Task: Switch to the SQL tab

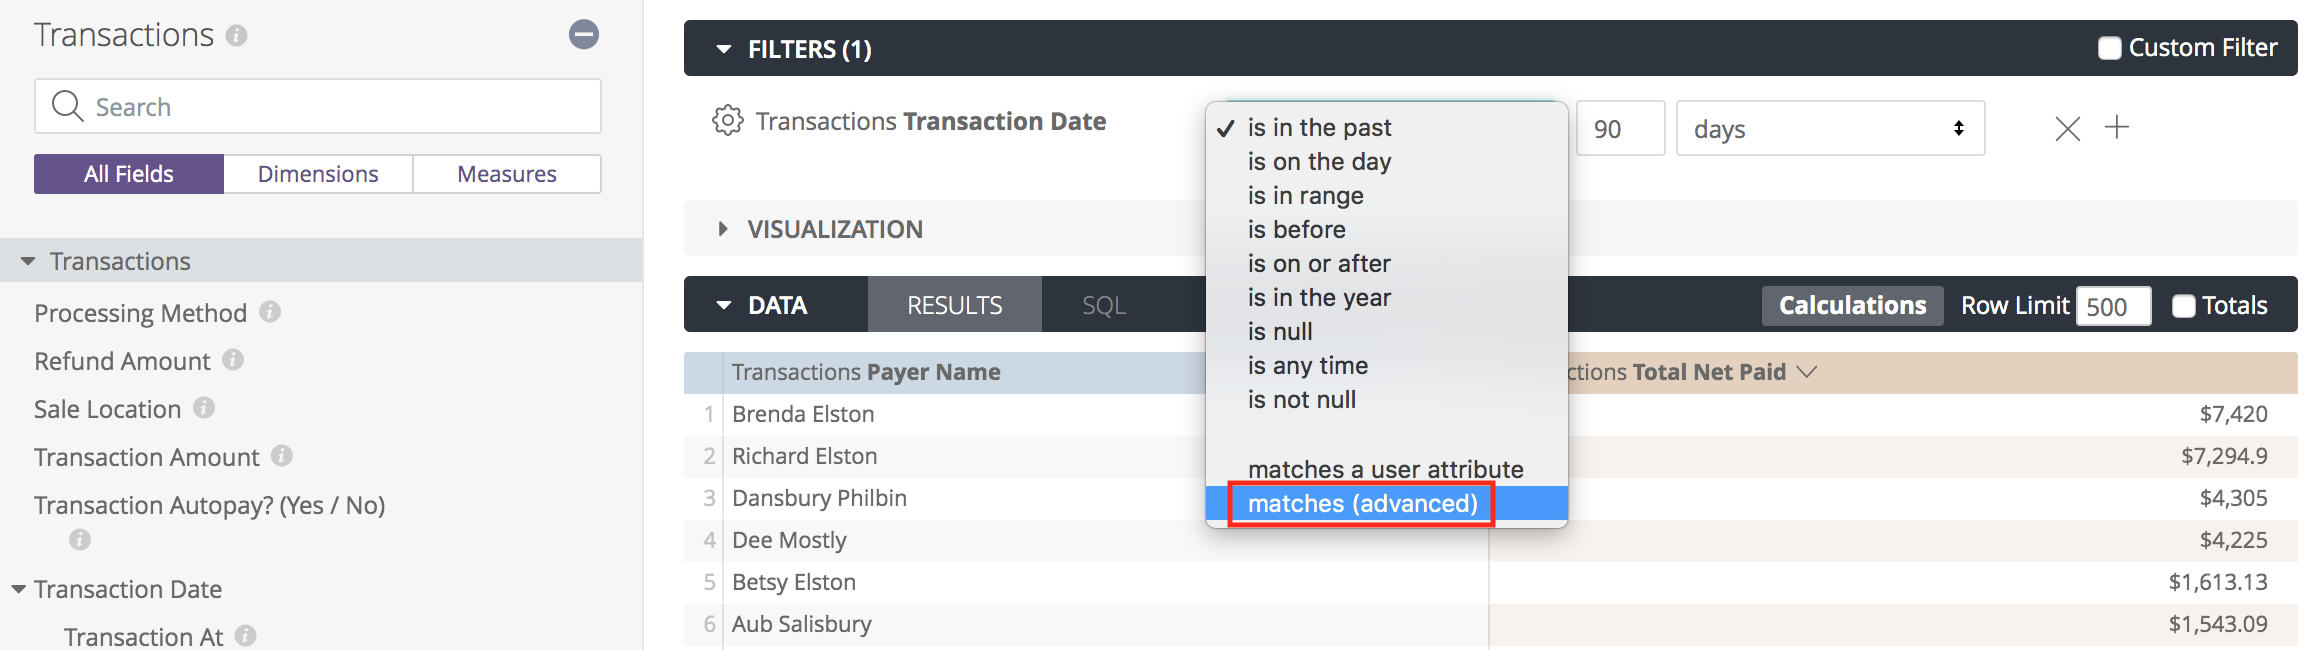Action: point(1104,305)
